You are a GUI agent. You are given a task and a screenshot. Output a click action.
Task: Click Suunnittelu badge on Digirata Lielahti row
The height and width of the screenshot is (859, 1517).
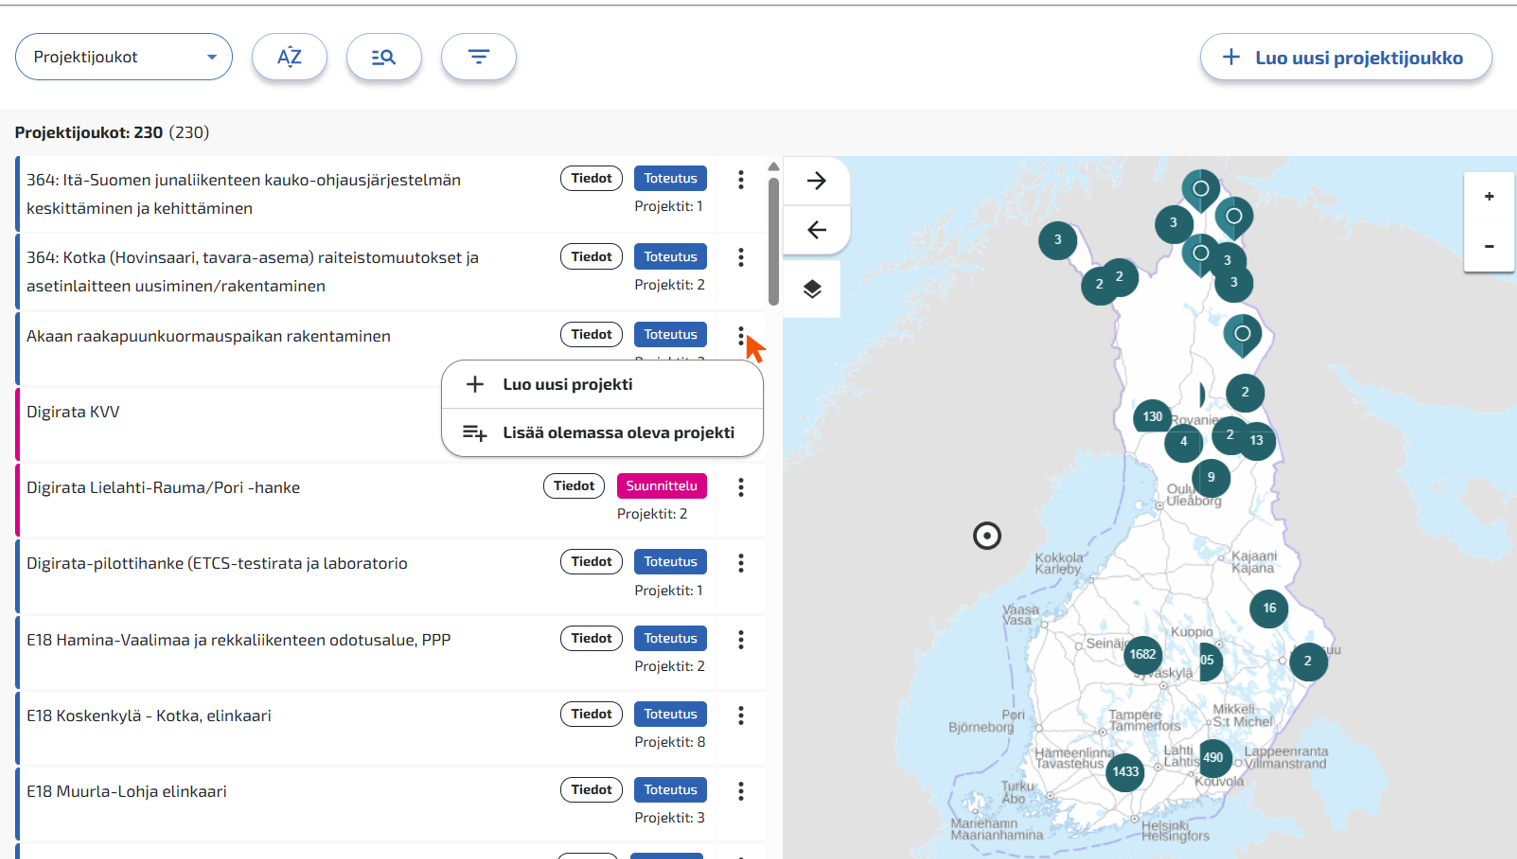pos(662,486)
